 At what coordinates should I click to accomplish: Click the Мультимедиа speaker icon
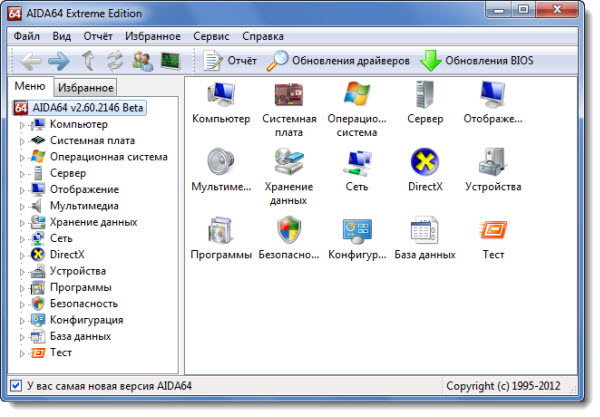click(x=220, y=163)
